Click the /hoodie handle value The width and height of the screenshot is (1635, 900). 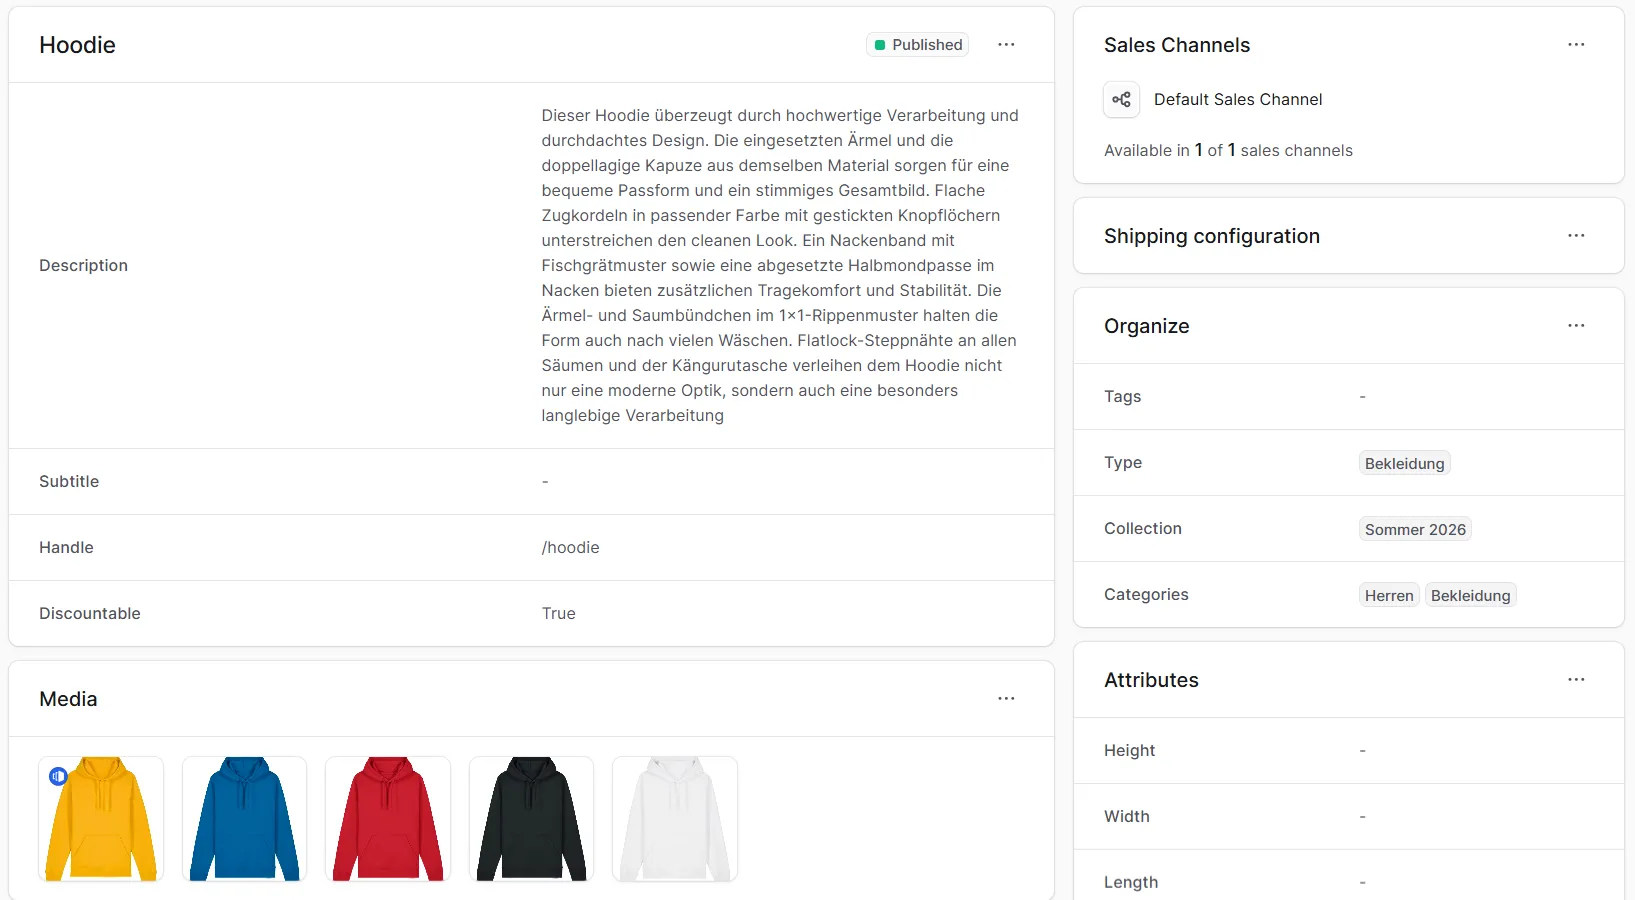click(x=570, y=547)
